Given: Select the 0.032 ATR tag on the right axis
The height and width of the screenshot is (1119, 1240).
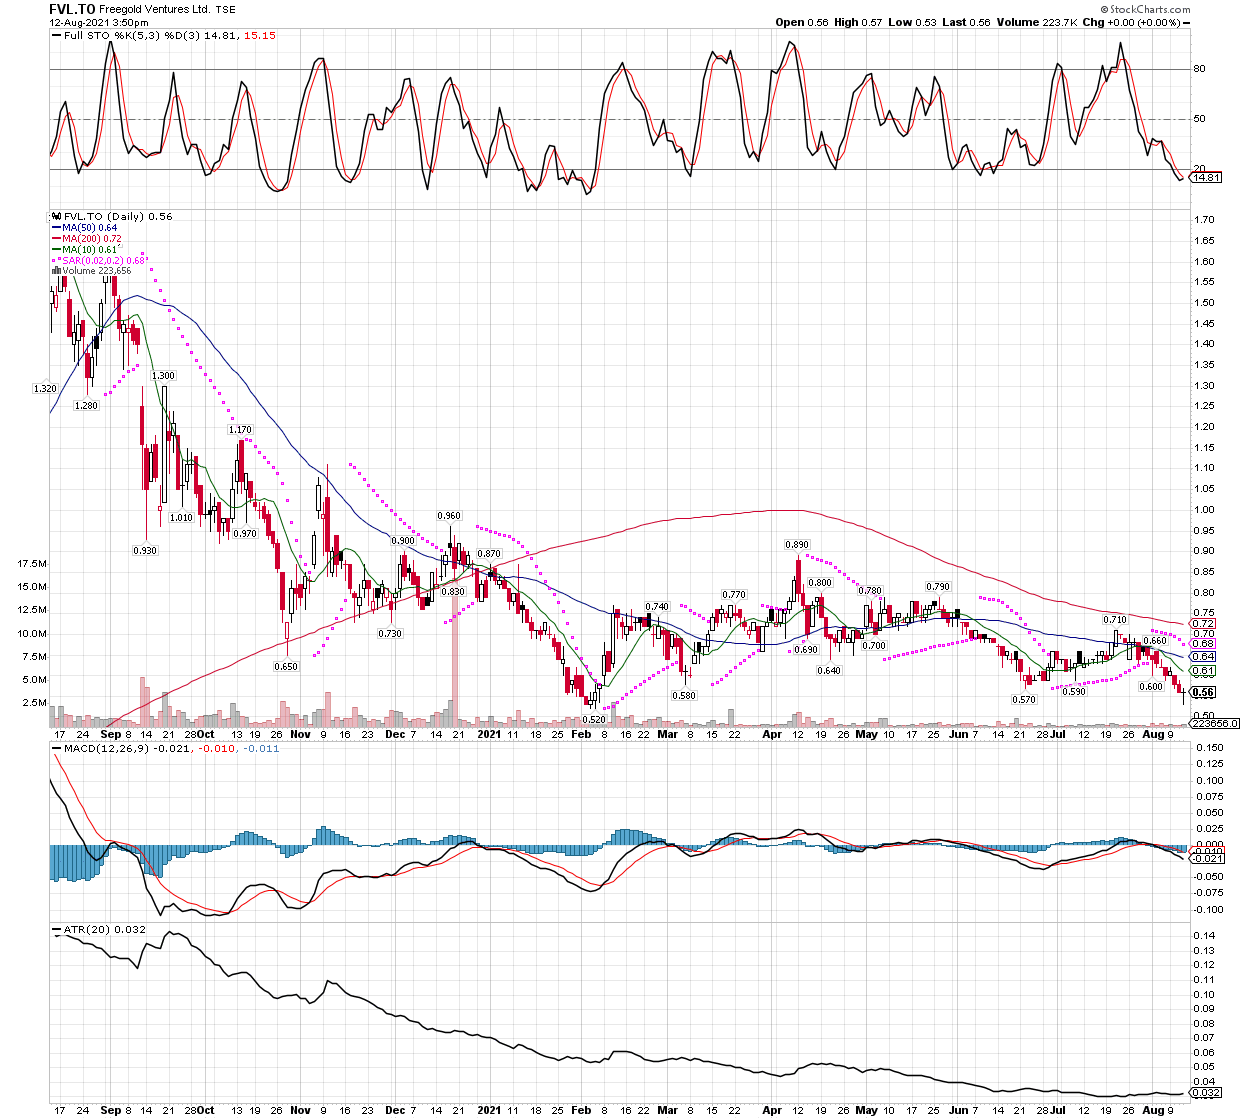Looking at the screenshot, I should (1207, 1093).
